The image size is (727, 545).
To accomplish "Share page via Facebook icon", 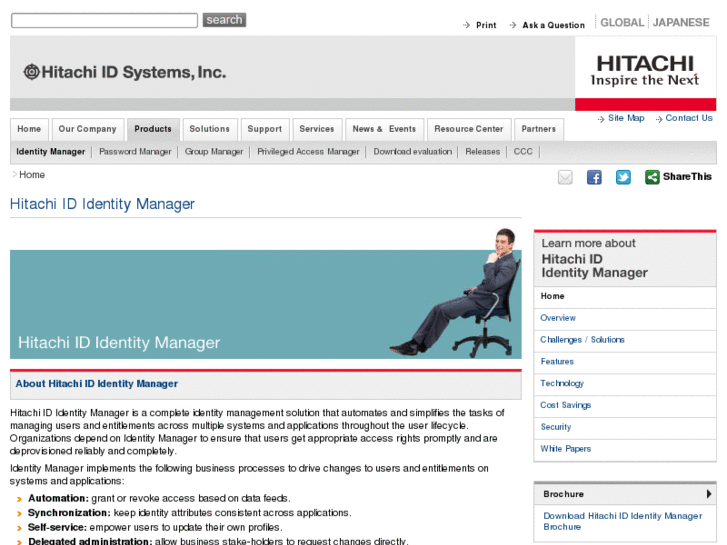I will point(594,177).
